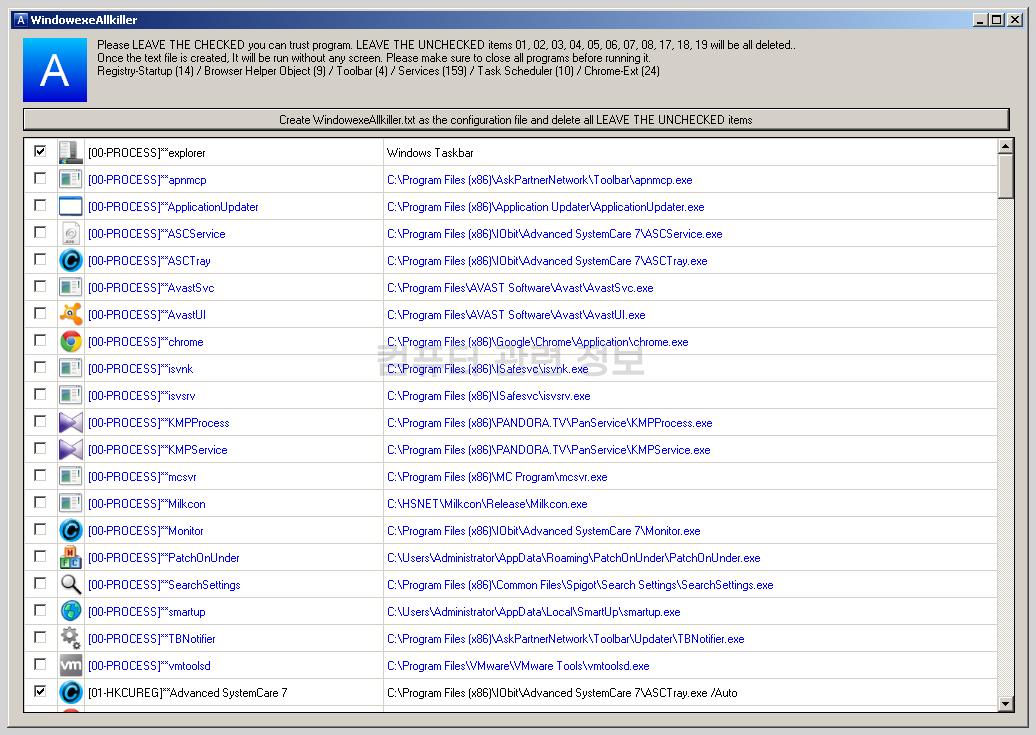Click the ASCTray.exe /Auto path text
Viewport: 1036px width, 735px height.
point(562,693)
